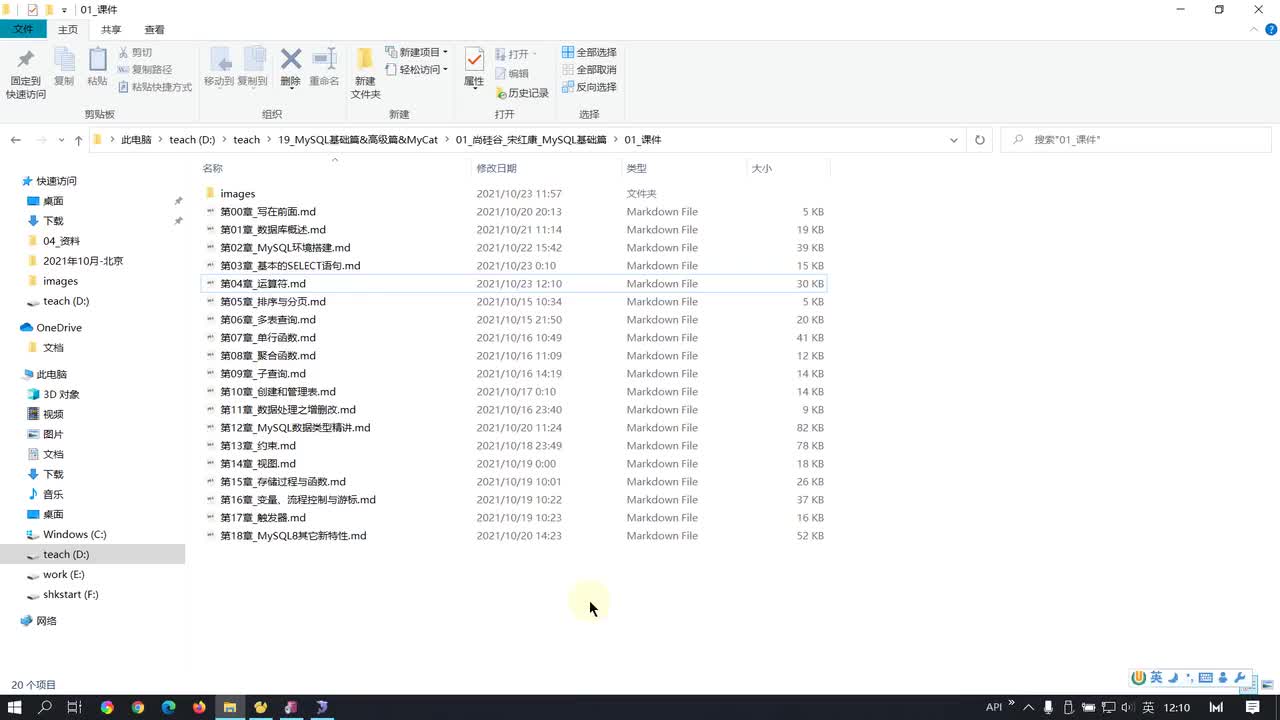Click the 删除 red X icon

tap(291, 59)
